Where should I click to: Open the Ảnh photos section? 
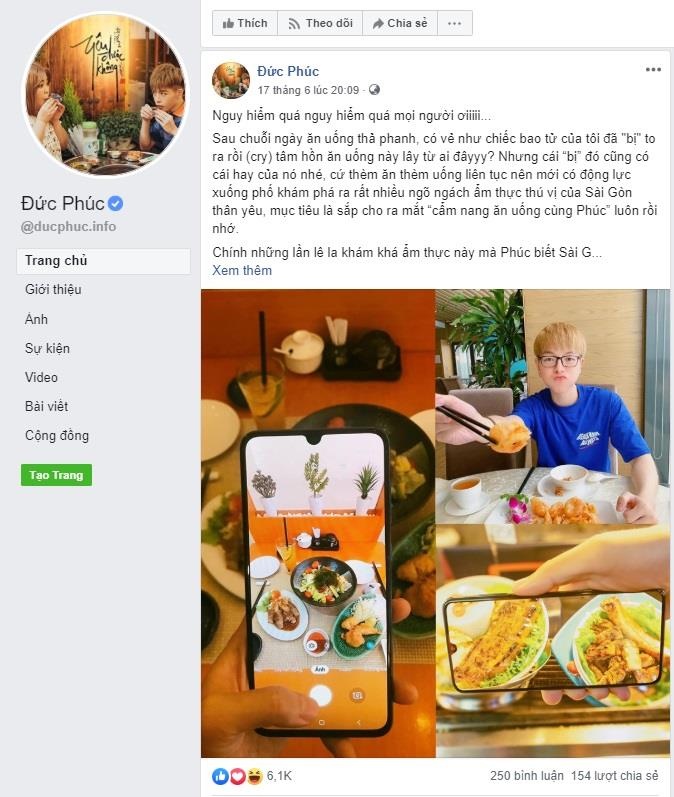36,319
